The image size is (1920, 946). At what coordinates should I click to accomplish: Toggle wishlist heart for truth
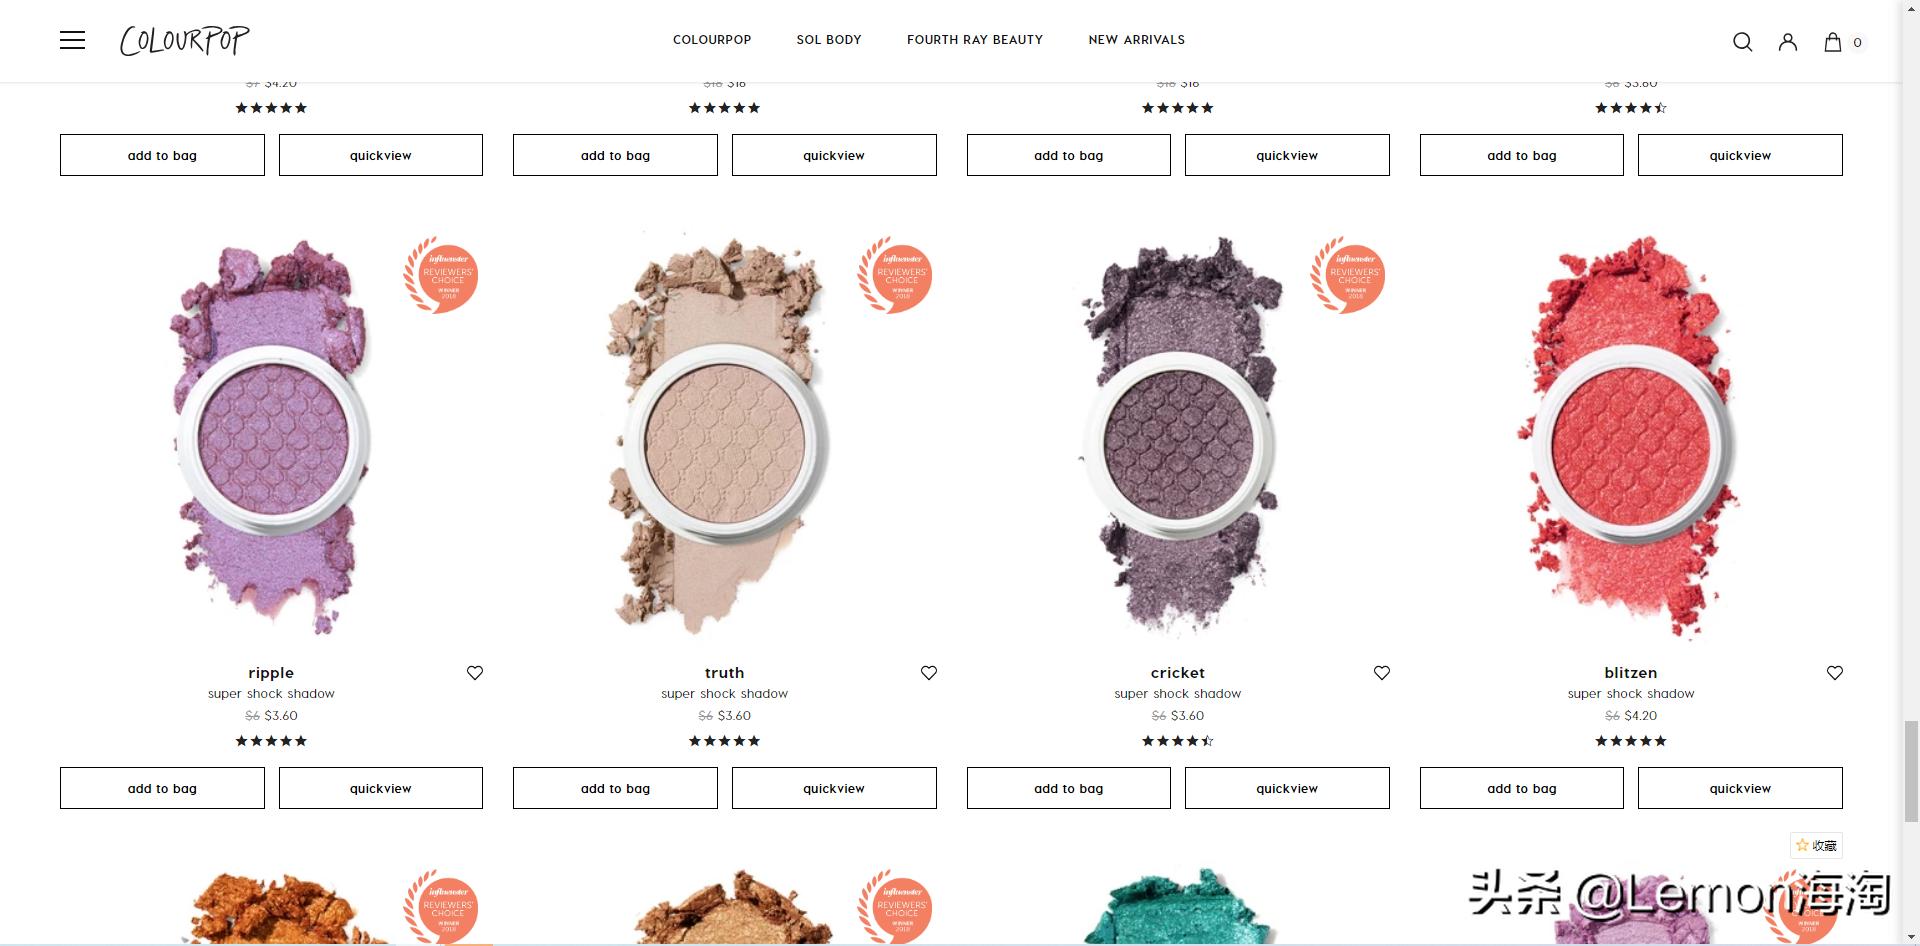pyautogui.click(x=929, y=673)
